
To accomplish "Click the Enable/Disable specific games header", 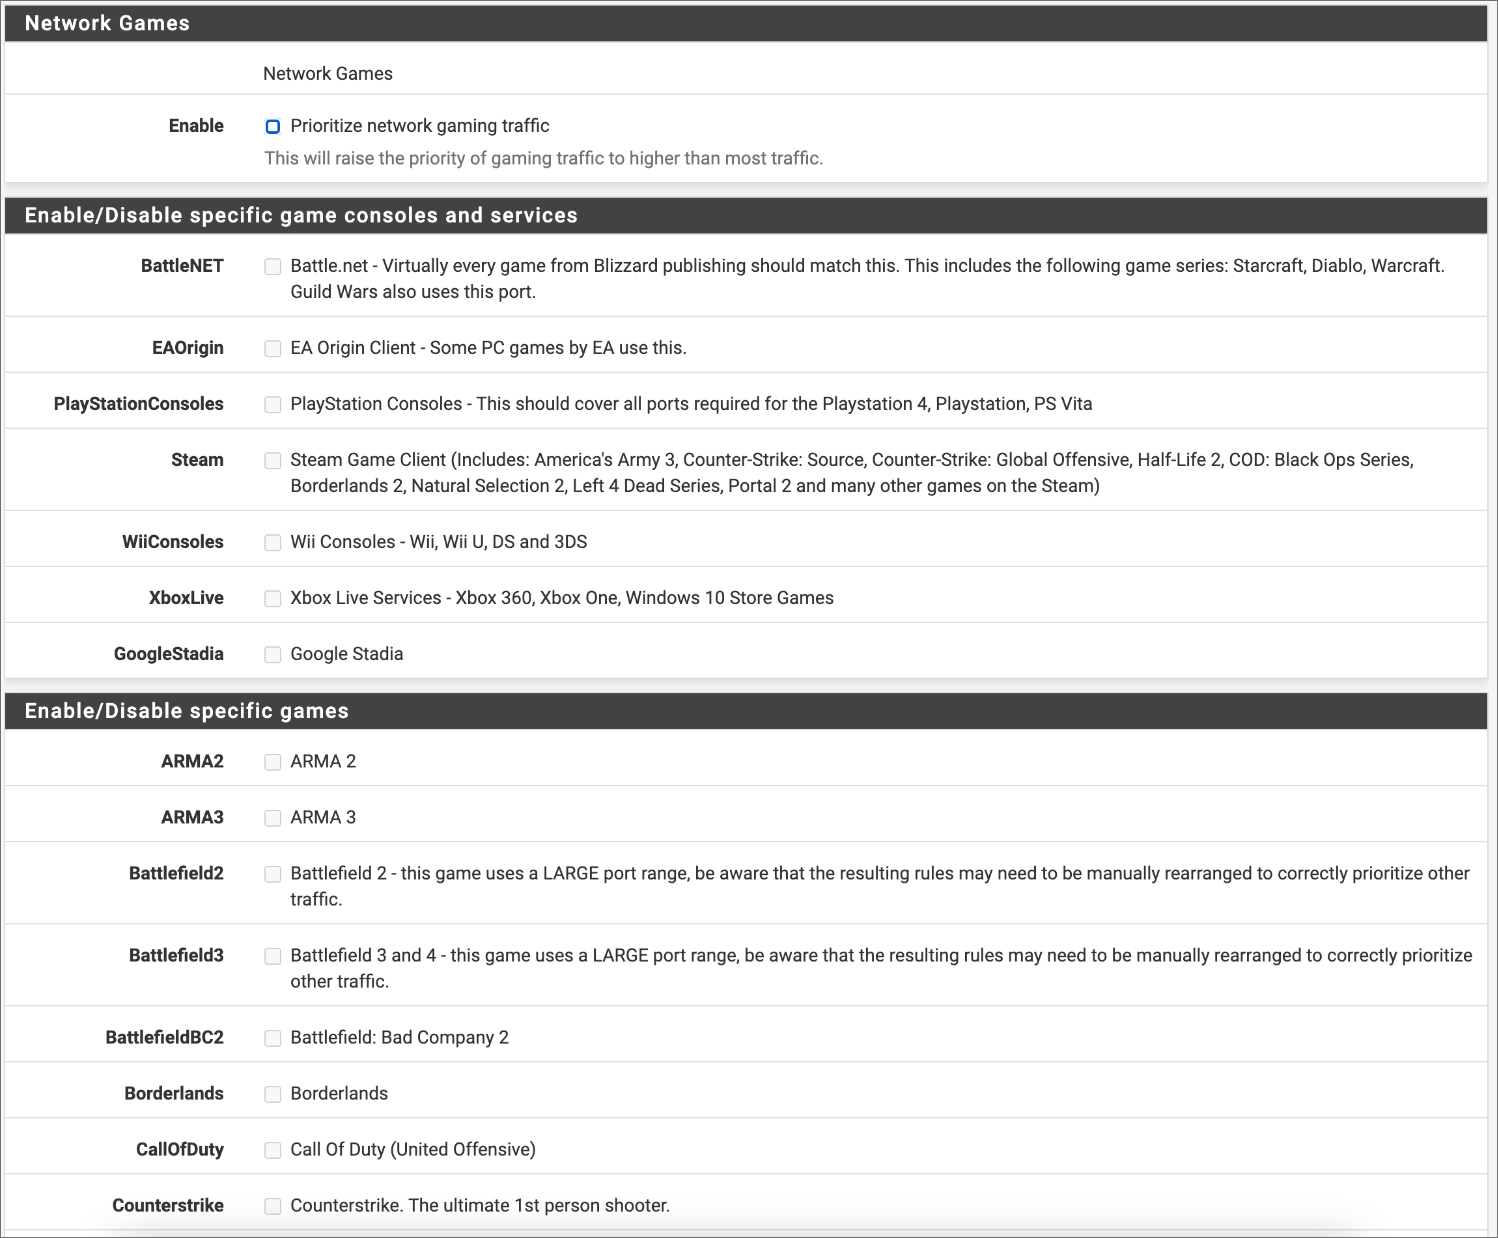I will [x=186, y=711].
